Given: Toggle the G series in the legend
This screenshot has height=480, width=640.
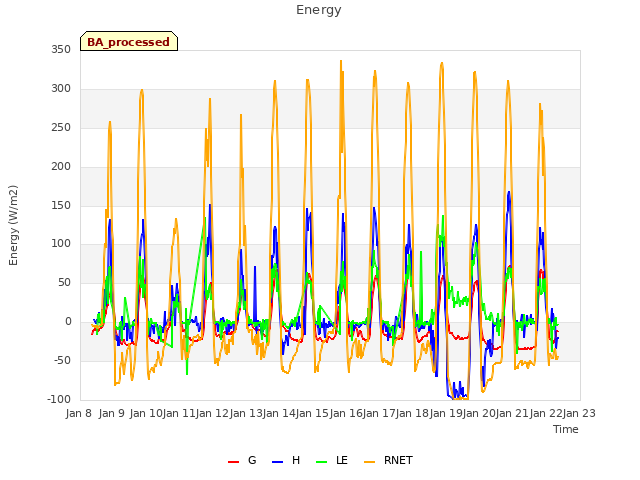Looking at the screenshot, I should [x=242, y=460].
